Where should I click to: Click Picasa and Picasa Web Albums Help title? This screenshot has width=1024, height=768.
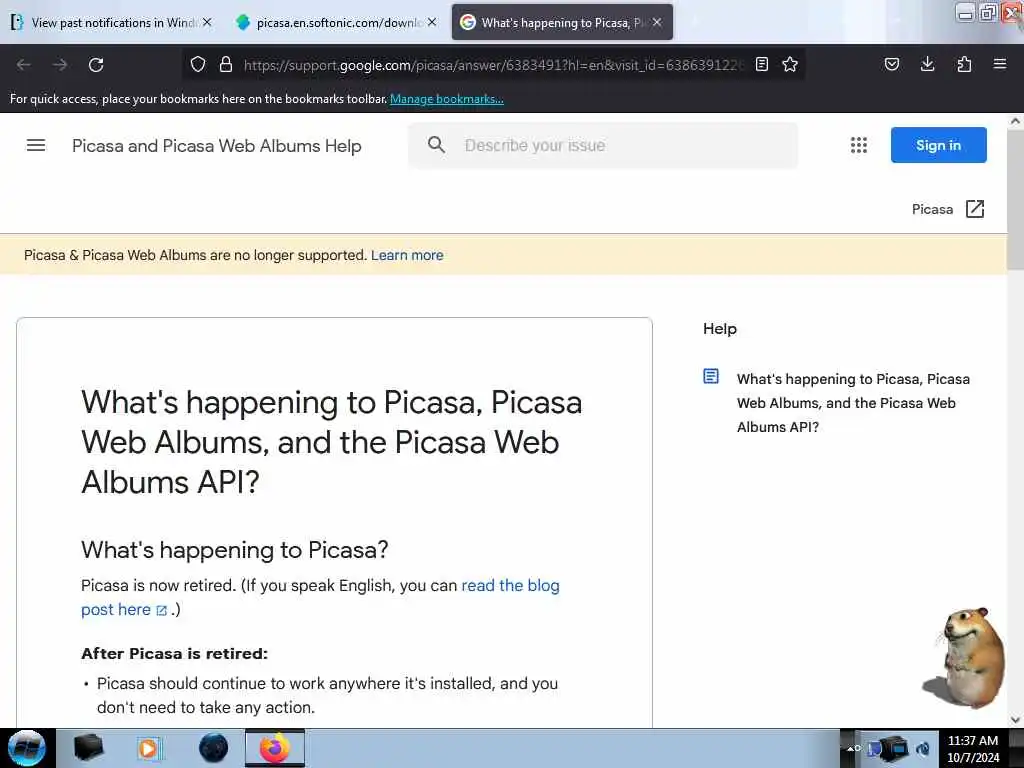(217, 146)
